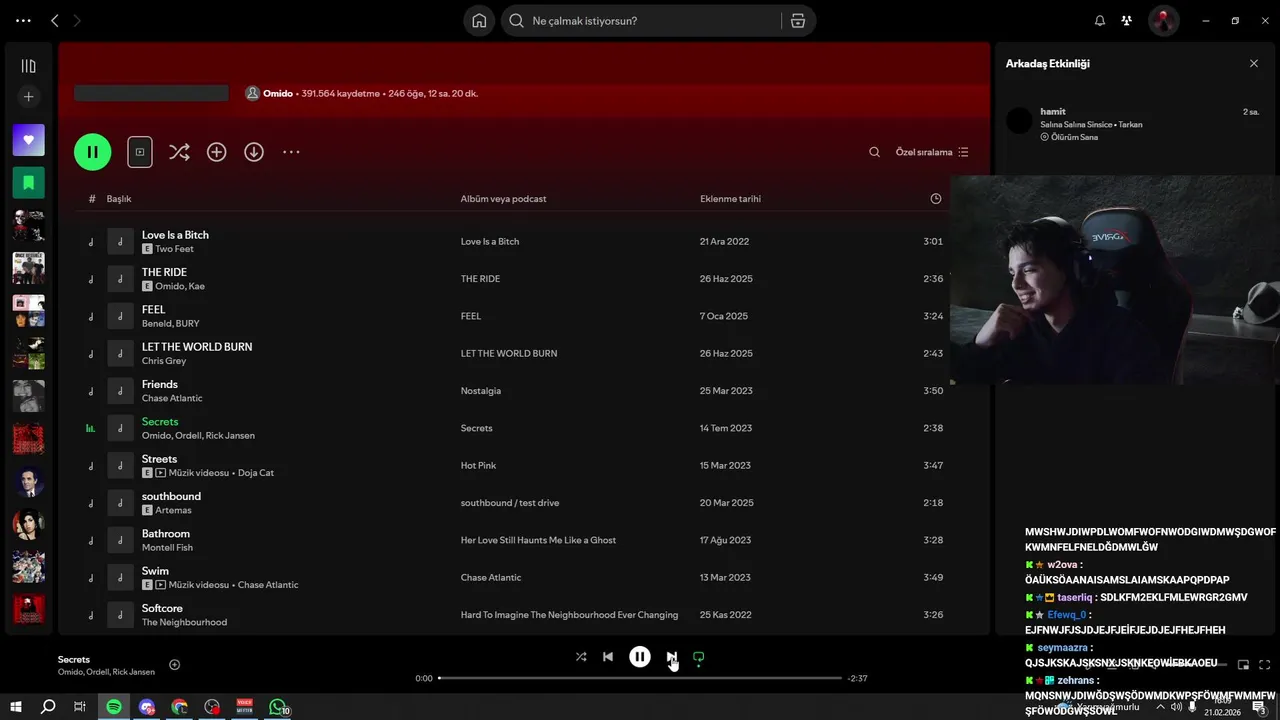Viewport: 1280px width, 720px height.
Task: Open profile avatar menu
Action: click(1163, 21)
